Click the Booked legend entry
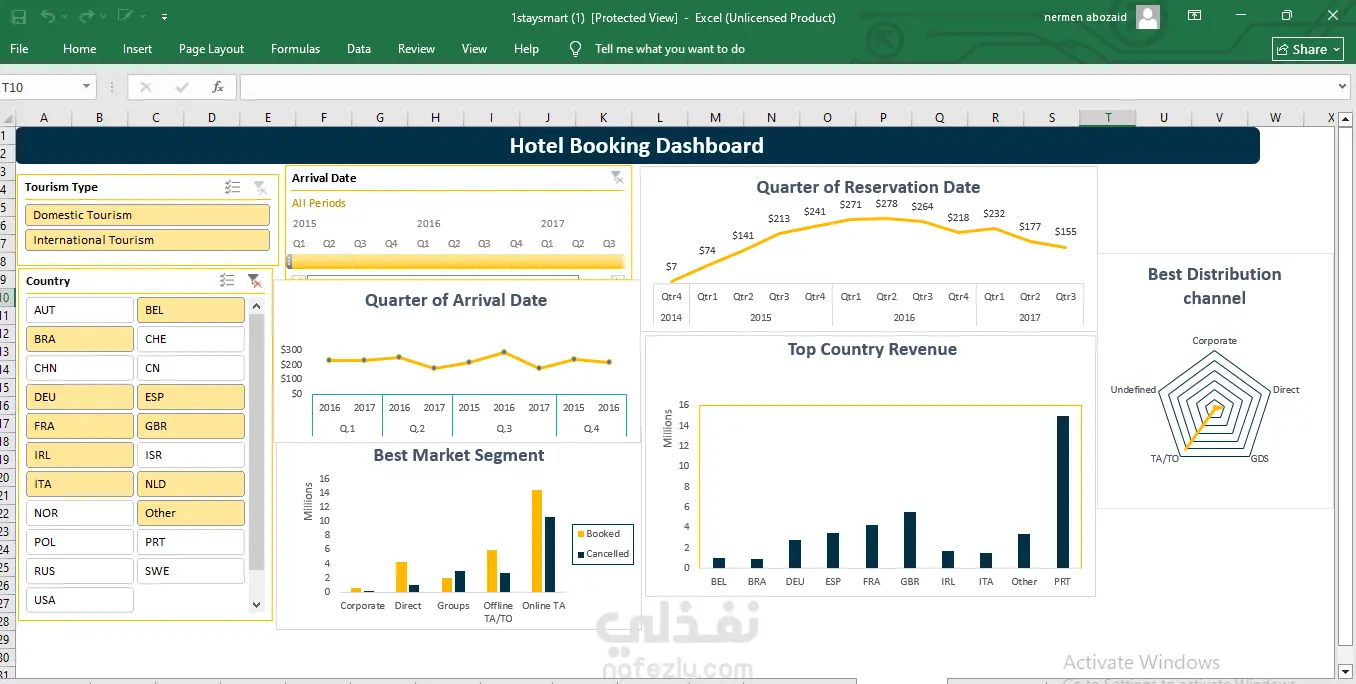This screenshot has width=1356, height=684. pyautogui.click(x=598, y=534)
